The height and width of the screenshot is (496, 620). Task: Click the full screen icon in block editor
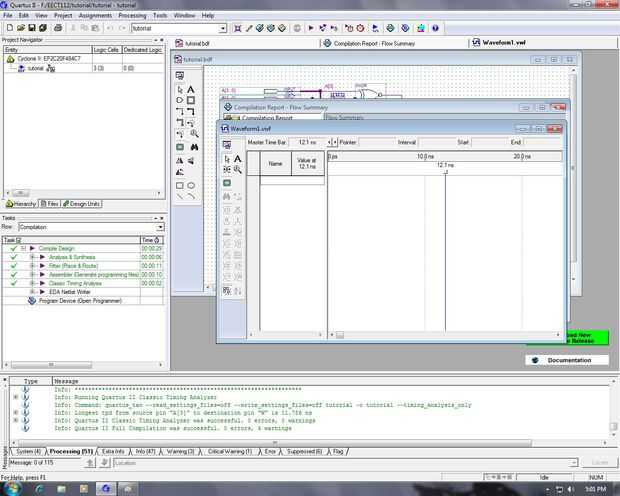(x=180, y=147)
